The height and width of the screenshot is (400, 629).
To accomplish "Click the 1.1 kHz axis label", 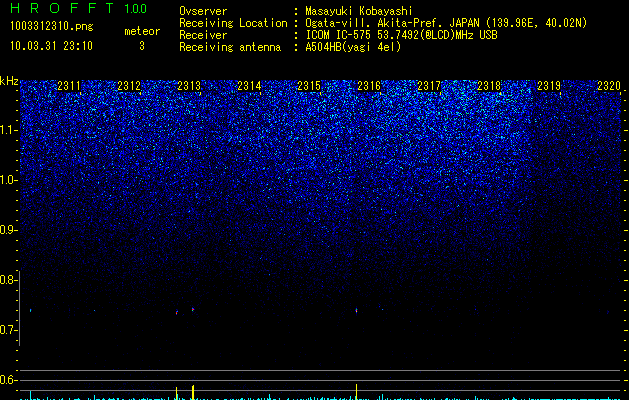I will 8,130.
